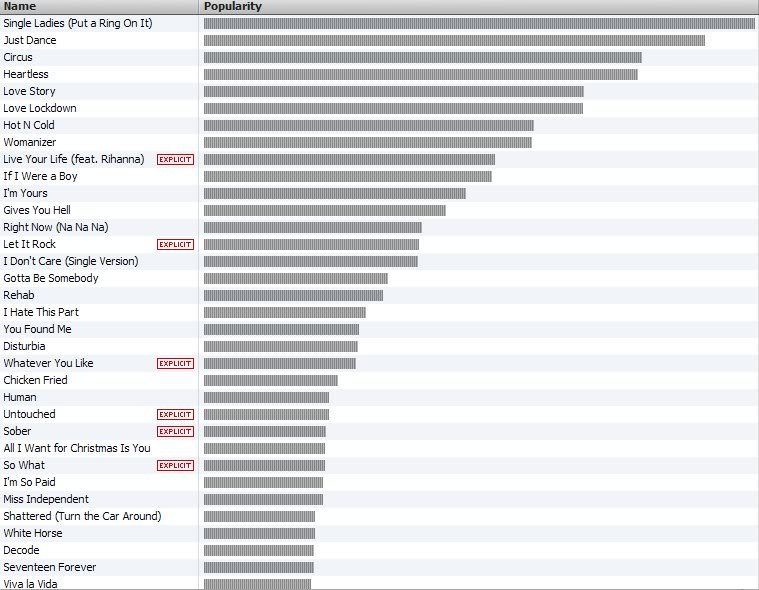Select the I Don't Care (Single Version) track
The height and width of the screenshot is (590, 759).
[71, 261]
